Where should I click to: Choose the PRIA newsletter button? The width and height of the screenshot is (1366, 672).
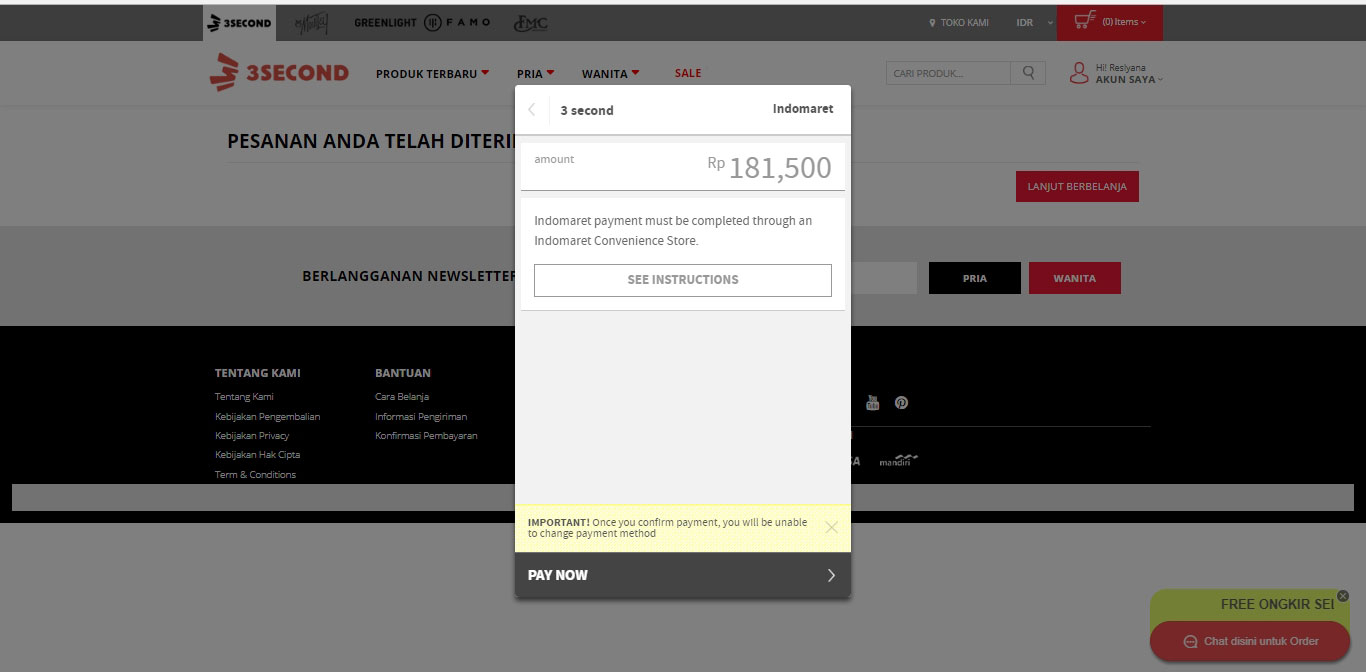[x=975, y=278]
